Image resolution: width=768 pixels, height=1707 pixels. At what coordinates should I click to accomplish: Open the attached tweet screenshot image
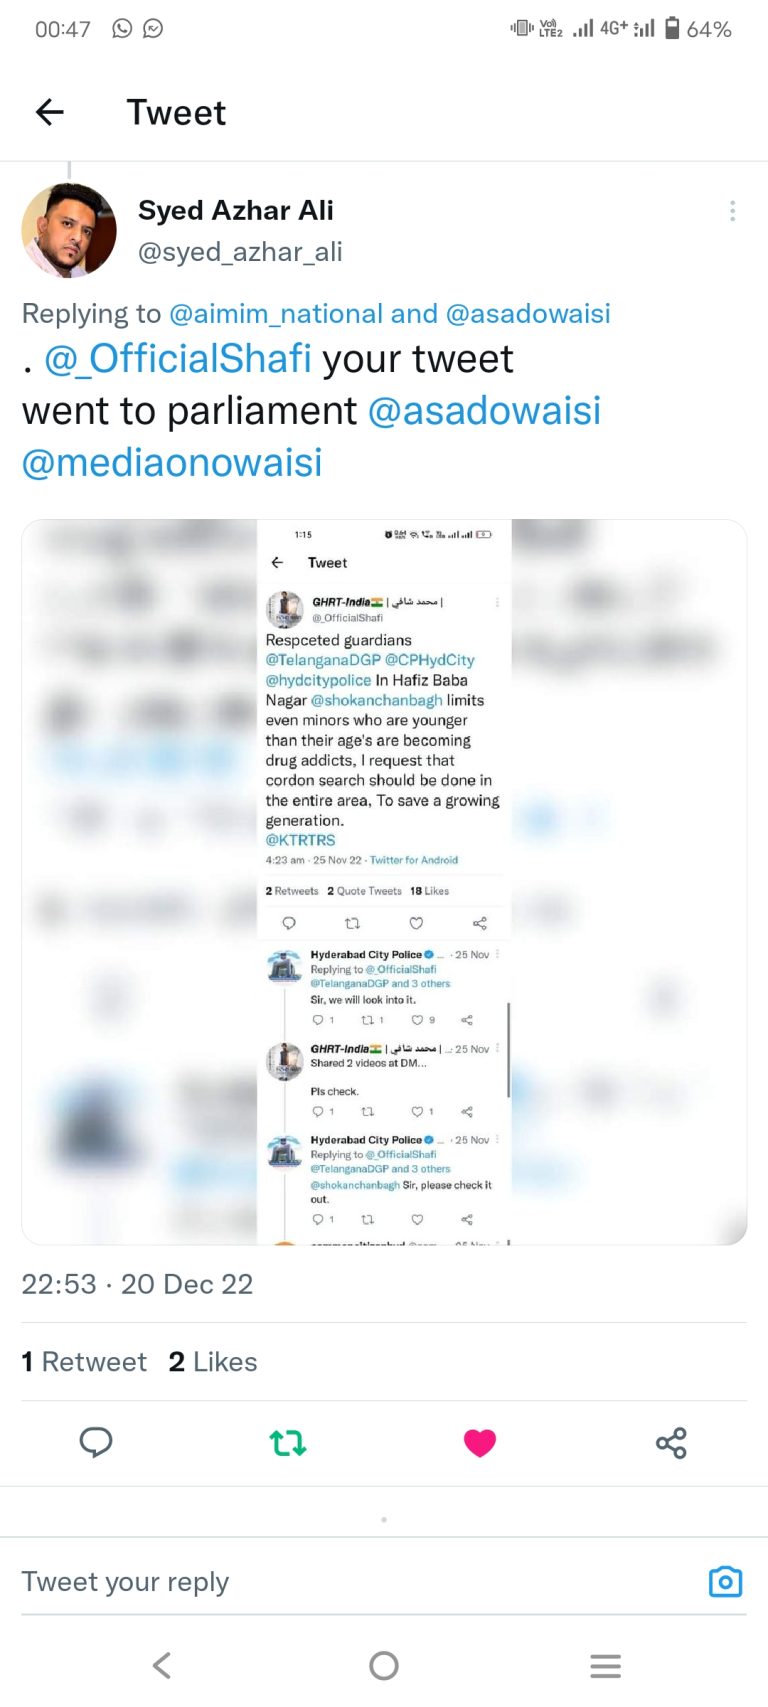[384, 882]
